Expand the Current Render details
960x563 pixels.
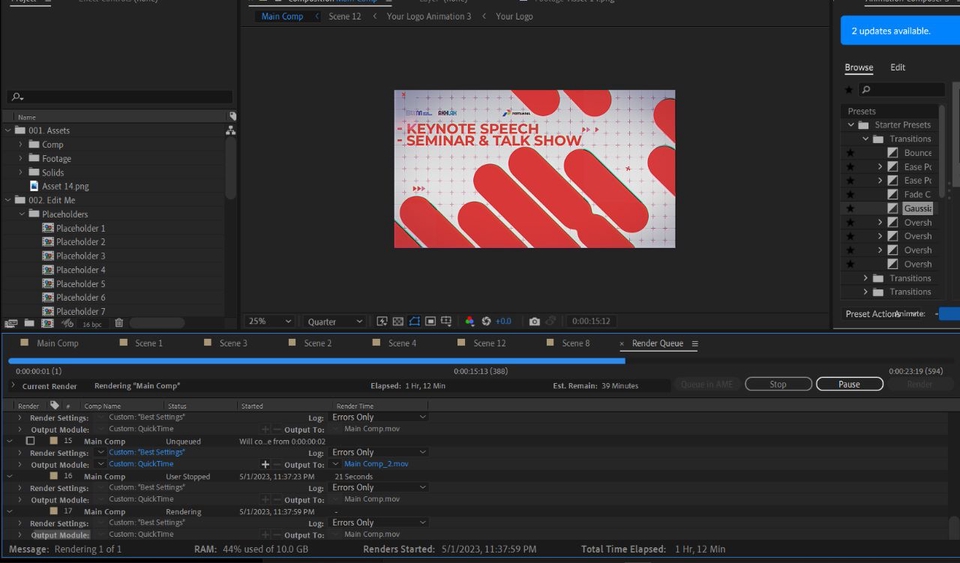coord(13,385)
